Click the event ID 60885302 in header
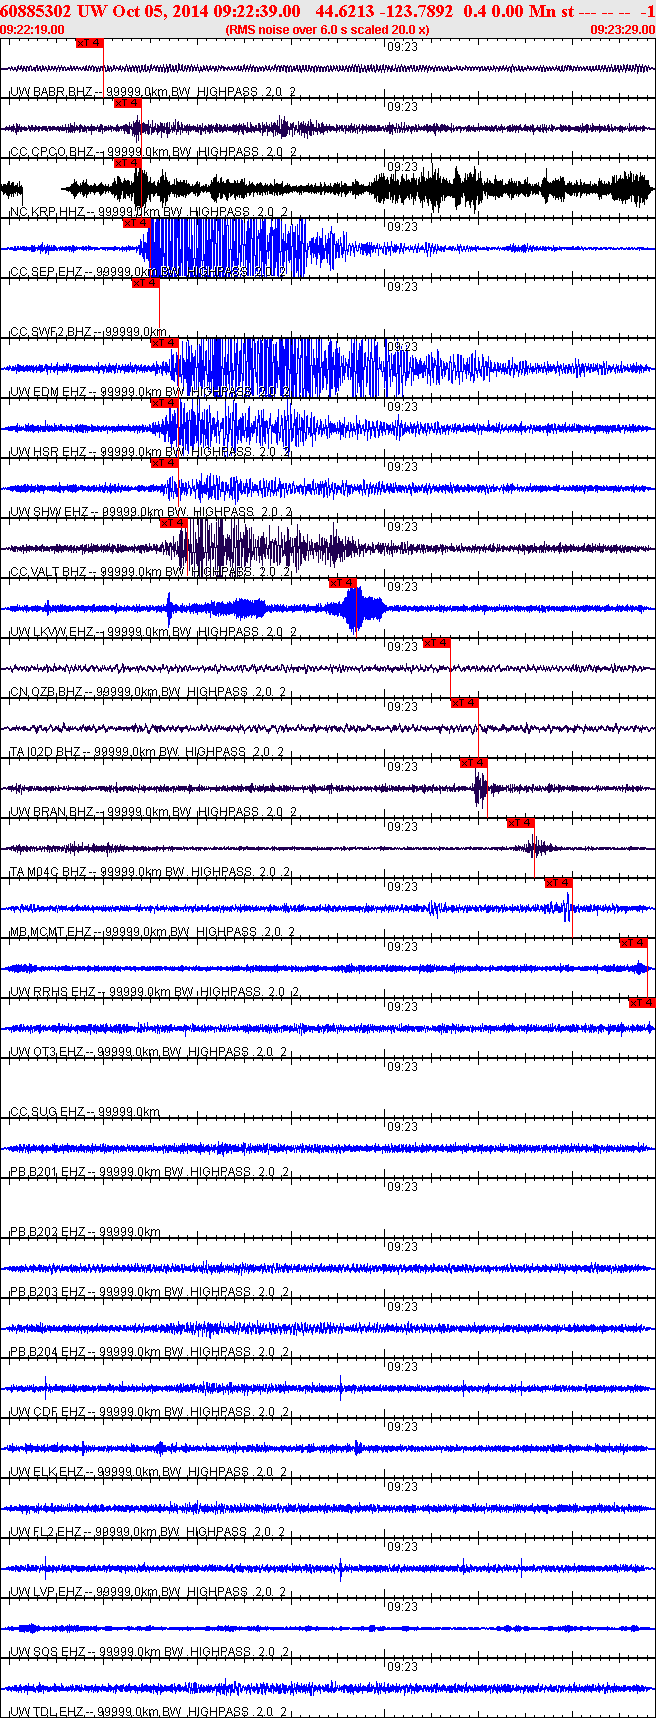This screenshot has height=1718, width=656. [35, 12]
